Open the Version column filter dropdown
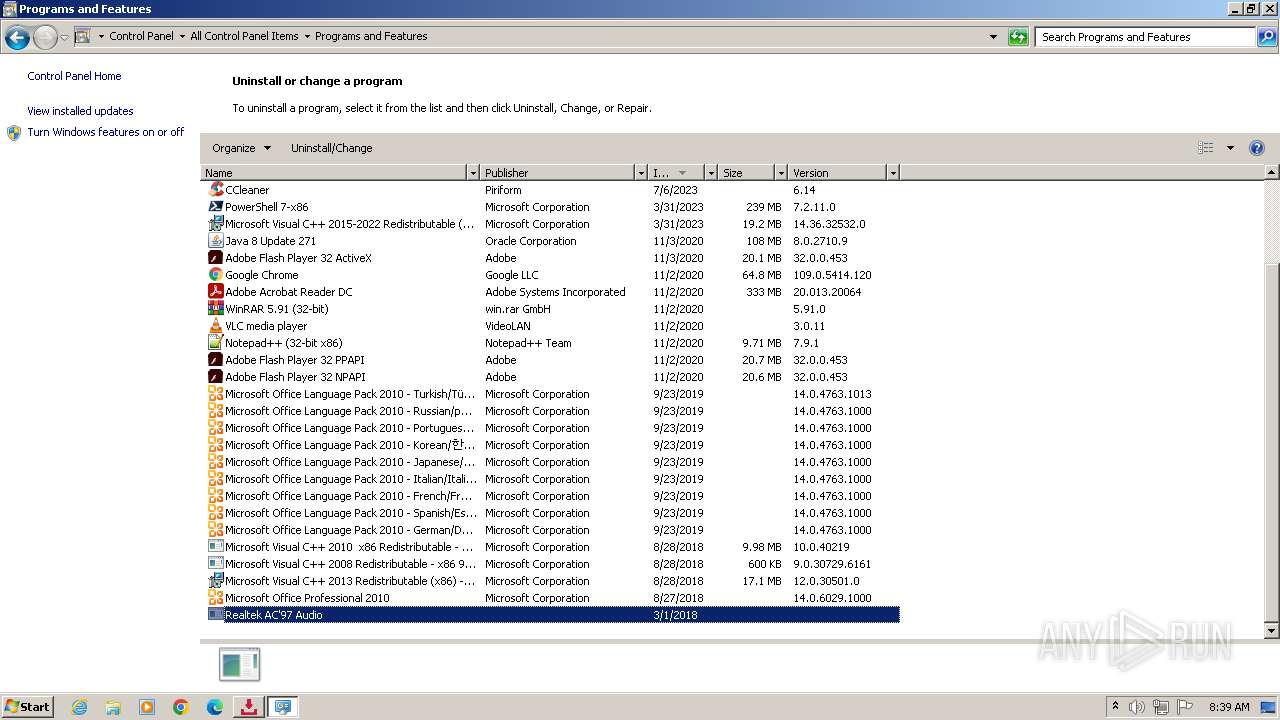 tap(893, 173)
